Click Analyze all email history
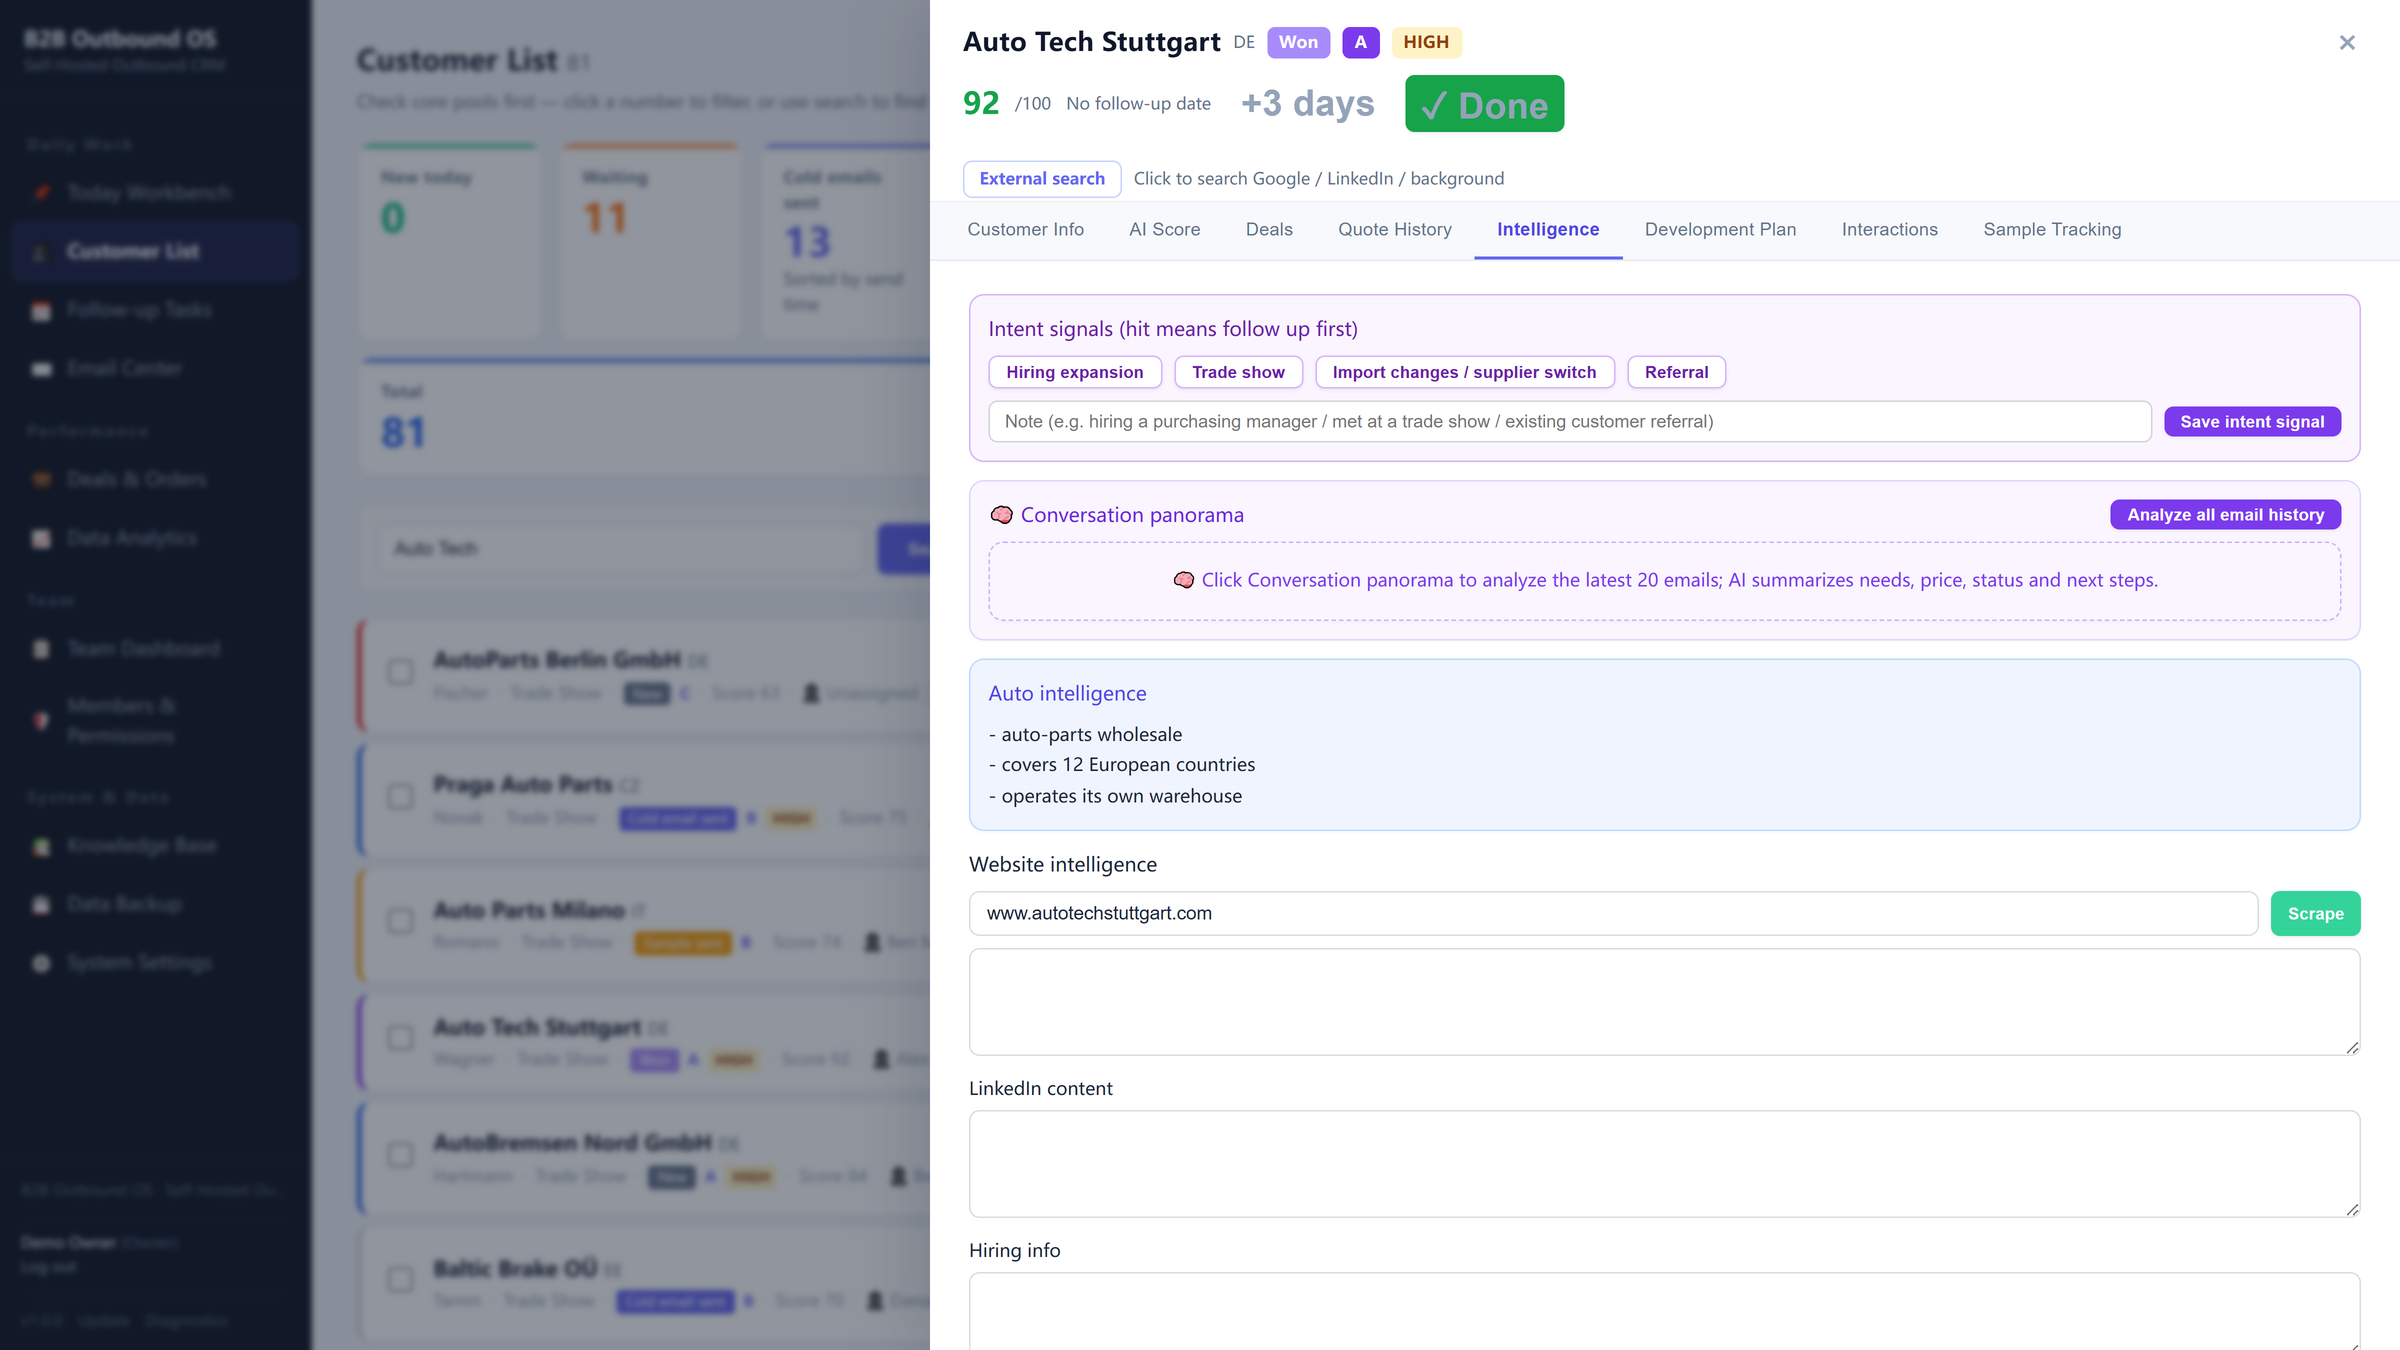 click(2225, 514)
